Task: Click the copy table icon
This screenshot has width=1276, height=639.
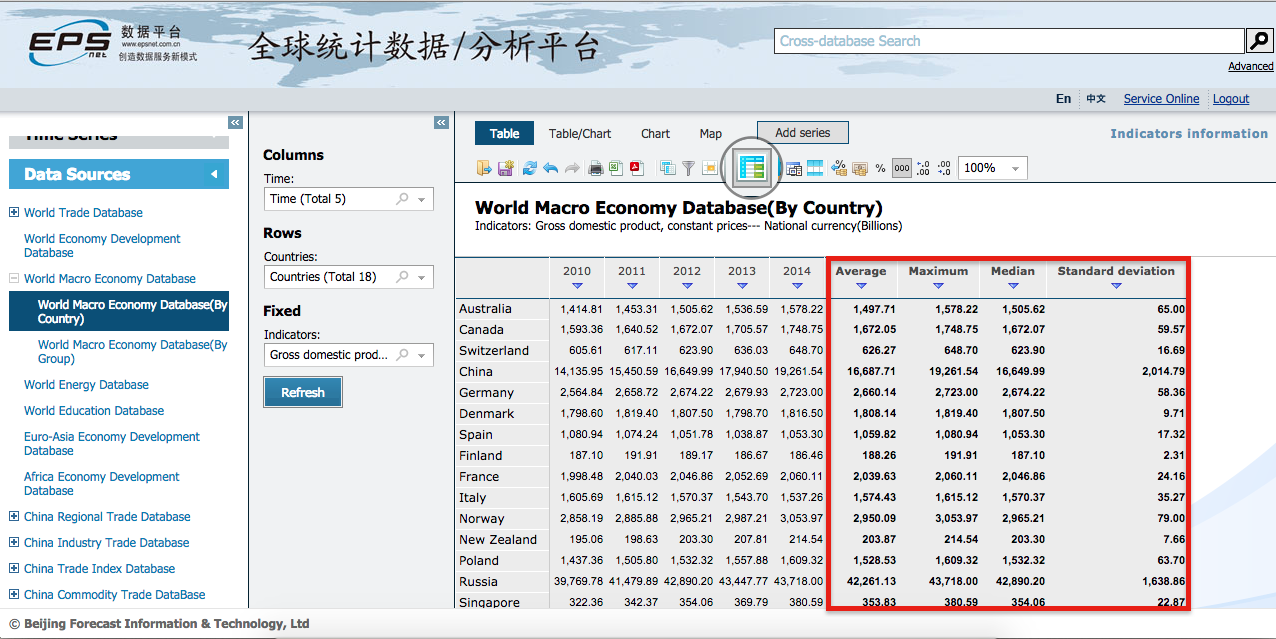Action: pyautogui.click(x=667, y=168)
